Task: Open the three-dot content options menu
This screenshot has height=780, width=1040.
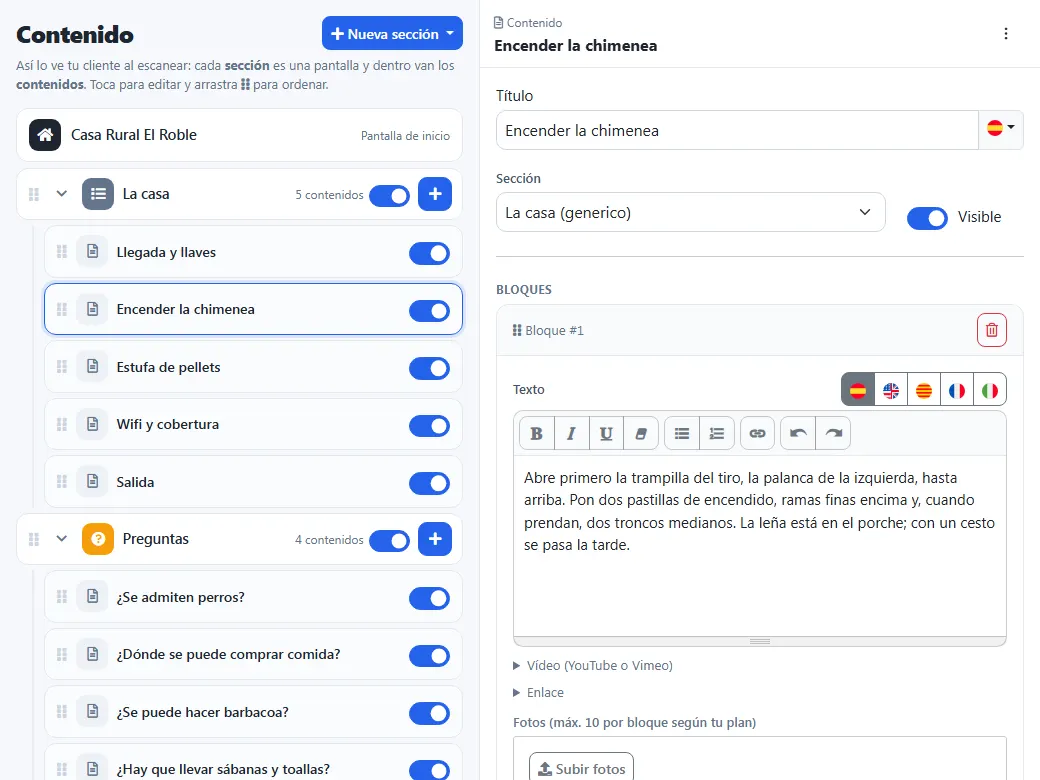Action: pos(1006,34)
